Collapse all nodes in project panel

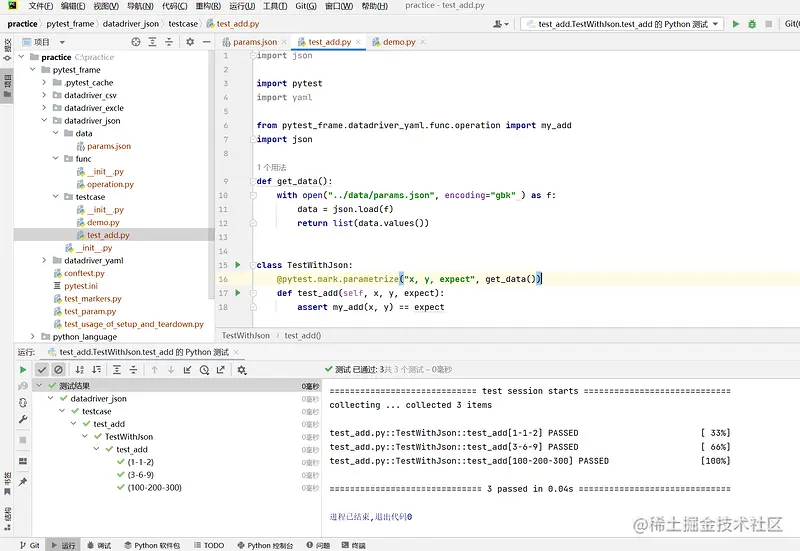pos(169,42)
